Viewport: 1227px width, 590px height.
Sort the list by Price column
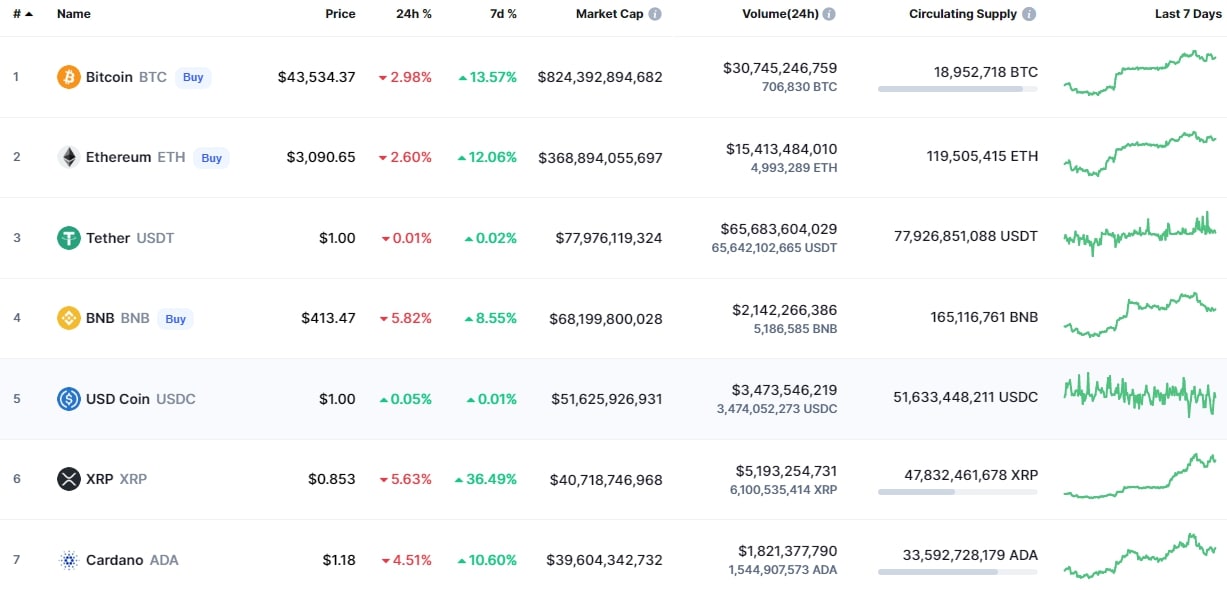click(x=340, y=14)
